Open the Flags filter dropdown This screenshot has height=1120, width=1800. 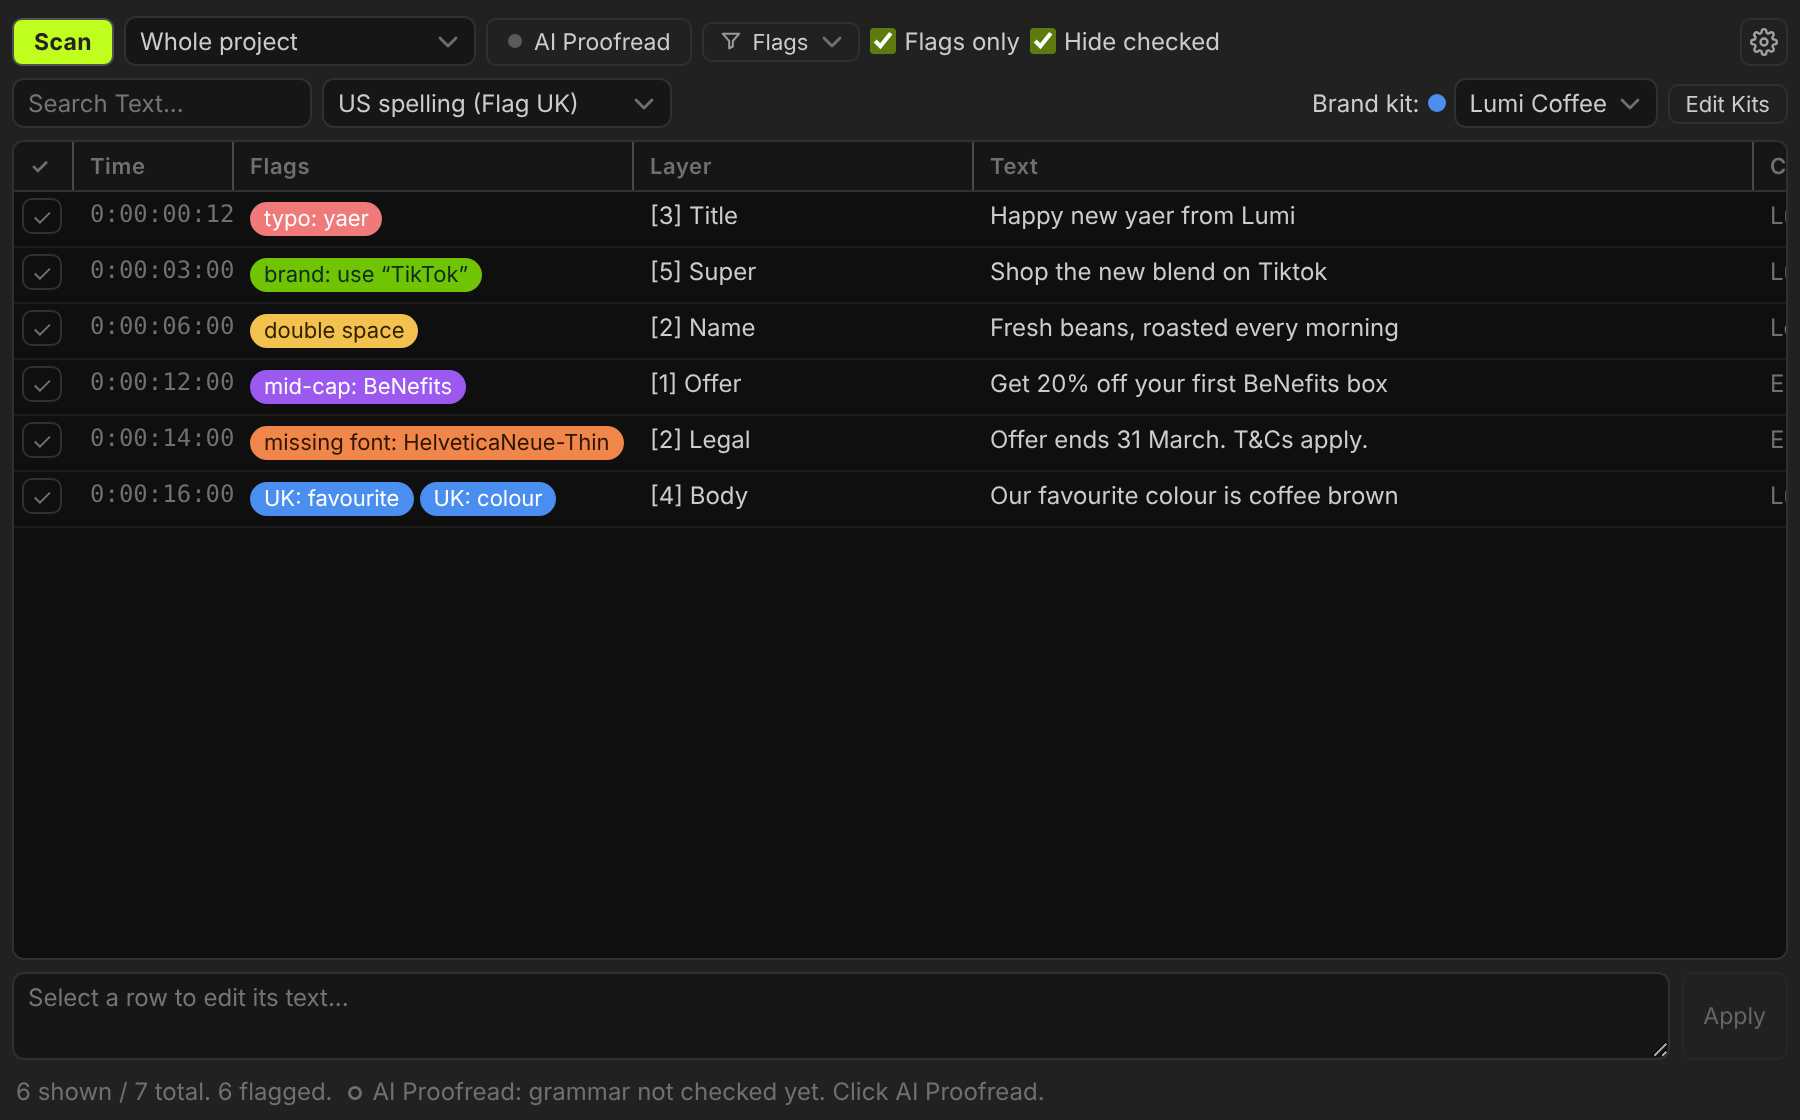(x=781, y=42)
